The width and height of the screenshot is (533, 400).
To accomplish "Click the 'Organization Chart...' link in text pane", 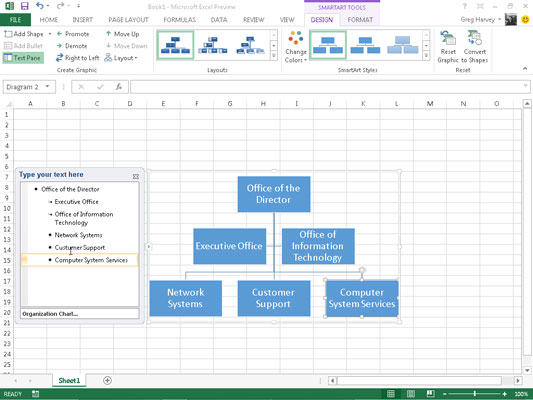I will (50, 314).
